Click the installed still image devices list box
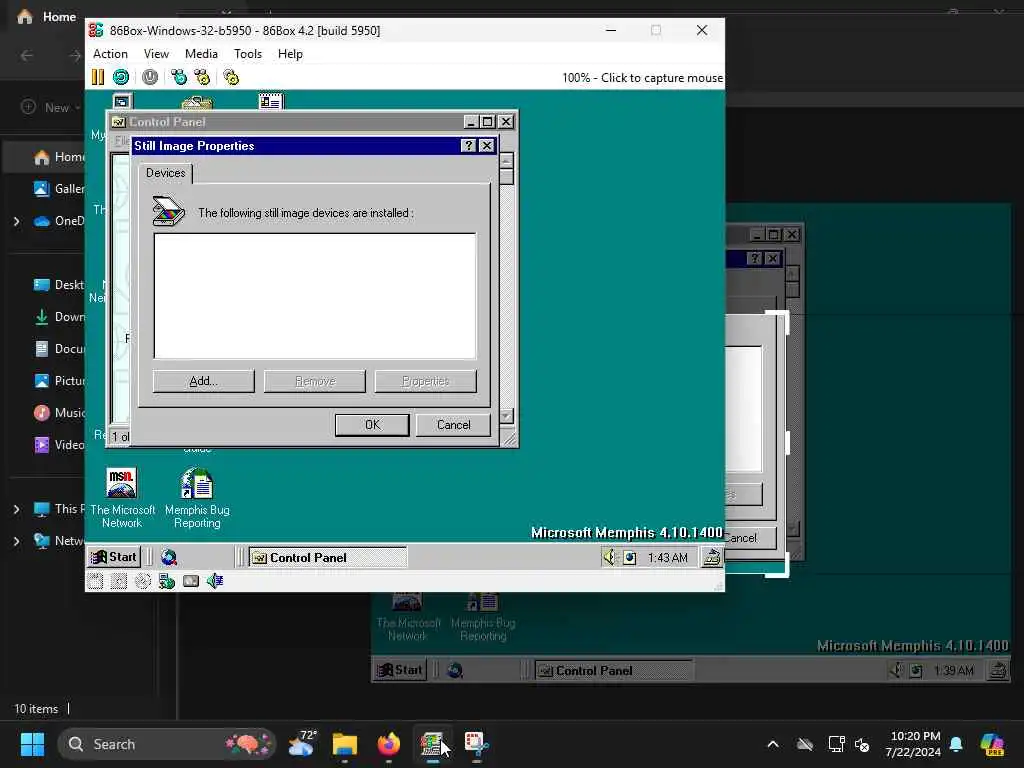The width and height of the screenshot is (1024, 768). pos(315,296)
